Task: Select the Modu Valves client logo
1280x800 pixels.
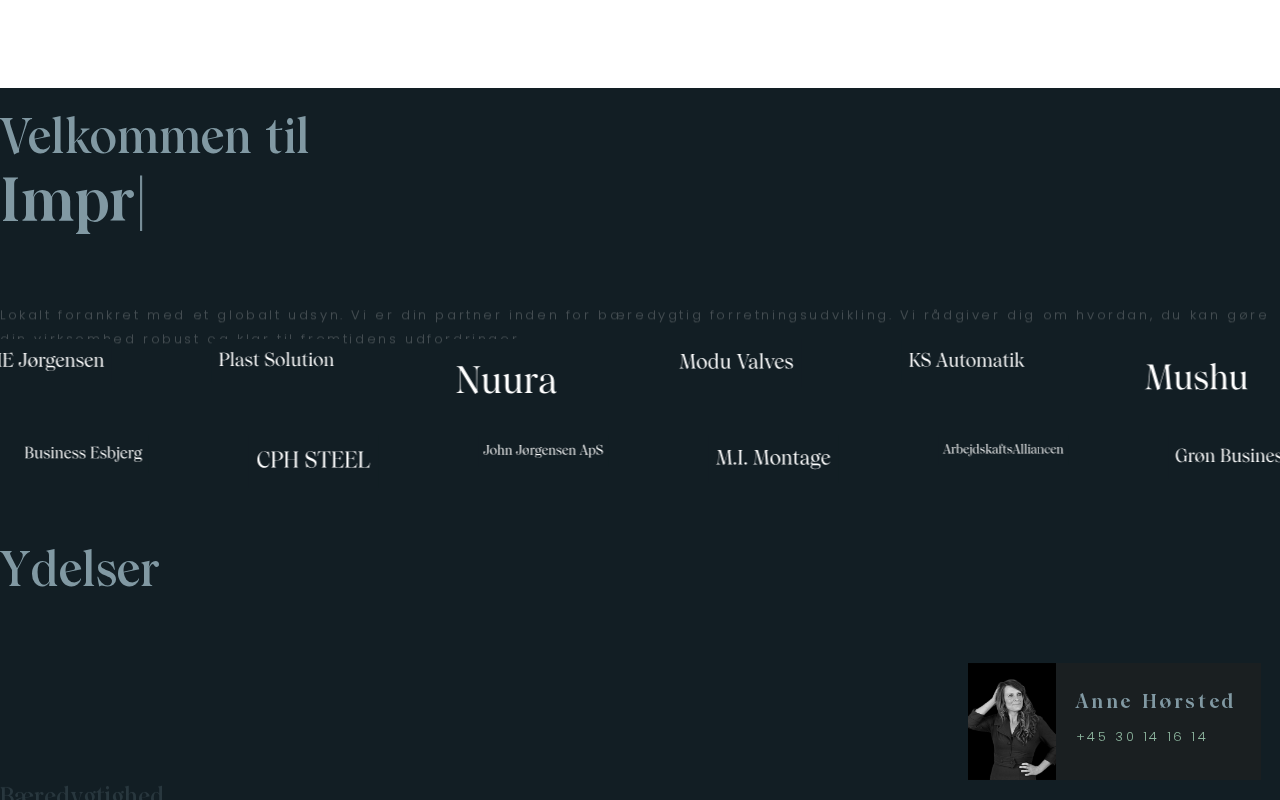Action: point(736,362)
